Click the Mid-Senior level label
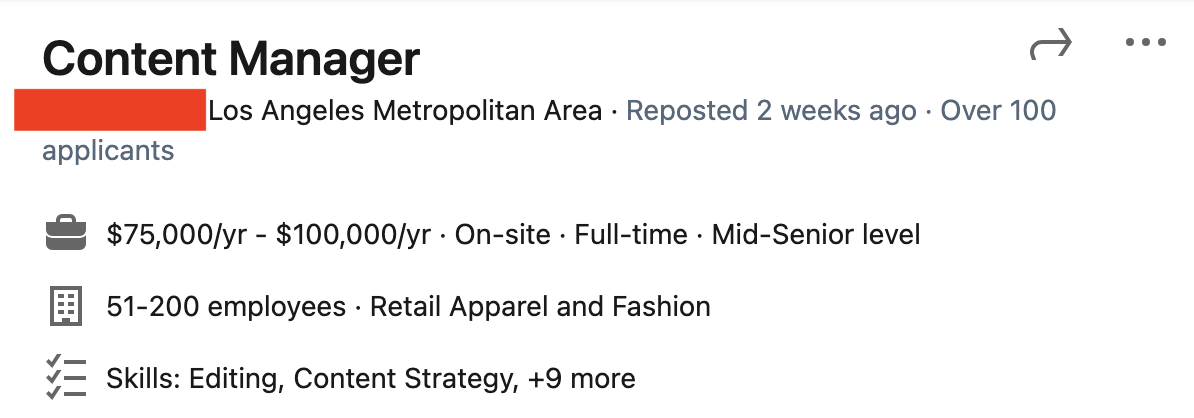Screen dimensions: 1194x418 point(816,236)
